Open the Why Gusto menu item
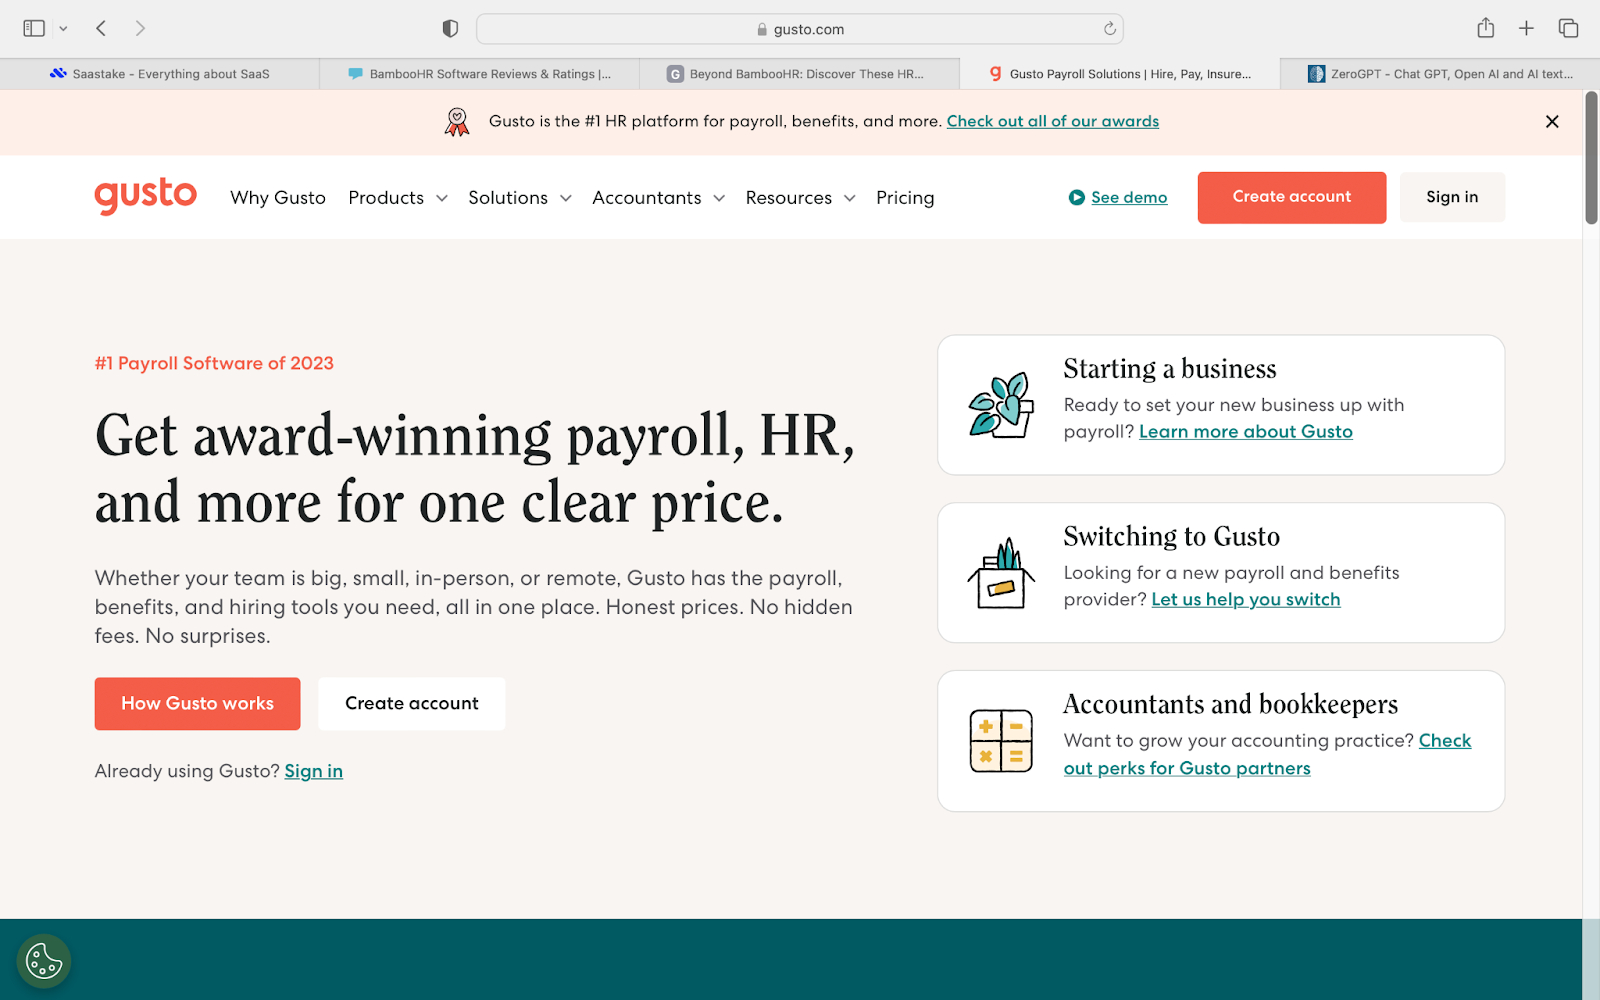 click(x=278, y=198)
